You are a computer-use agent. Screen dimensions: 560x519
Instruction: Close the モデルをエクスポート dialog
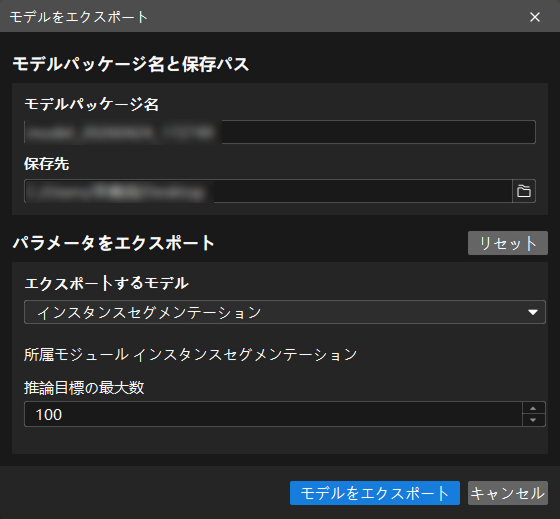pyautogui.click(x=535, y=17)
